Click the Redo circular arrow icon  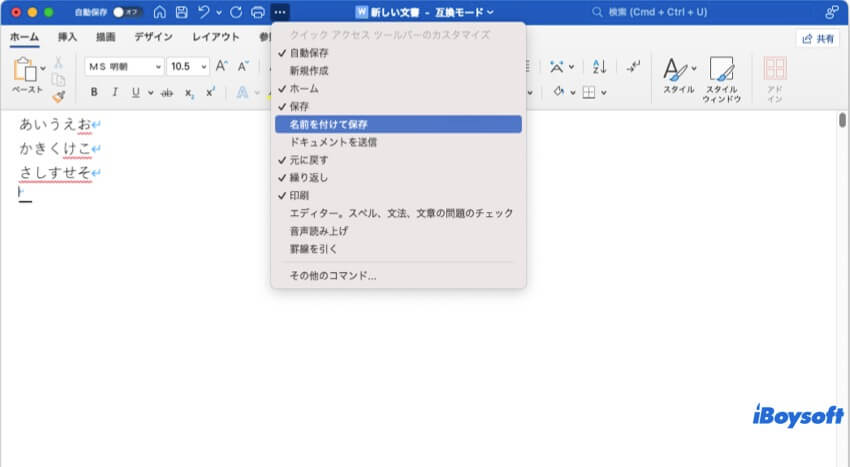coord(236,12)
